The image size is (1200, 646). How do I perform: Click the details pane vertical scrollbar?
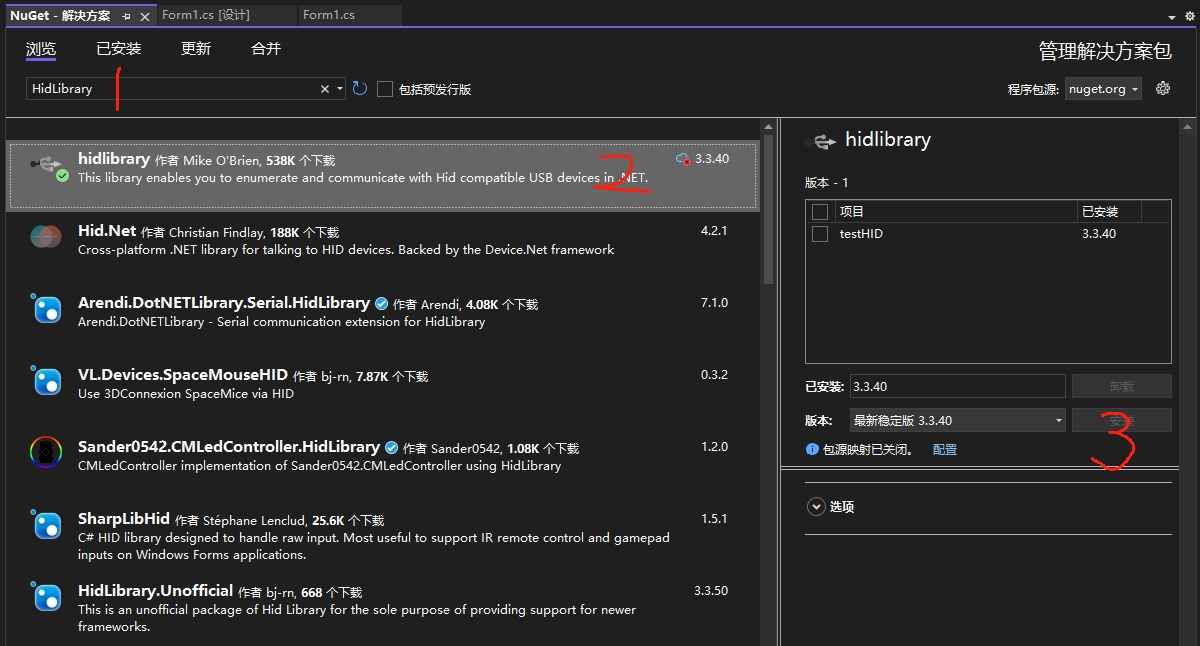point(1187,380)
